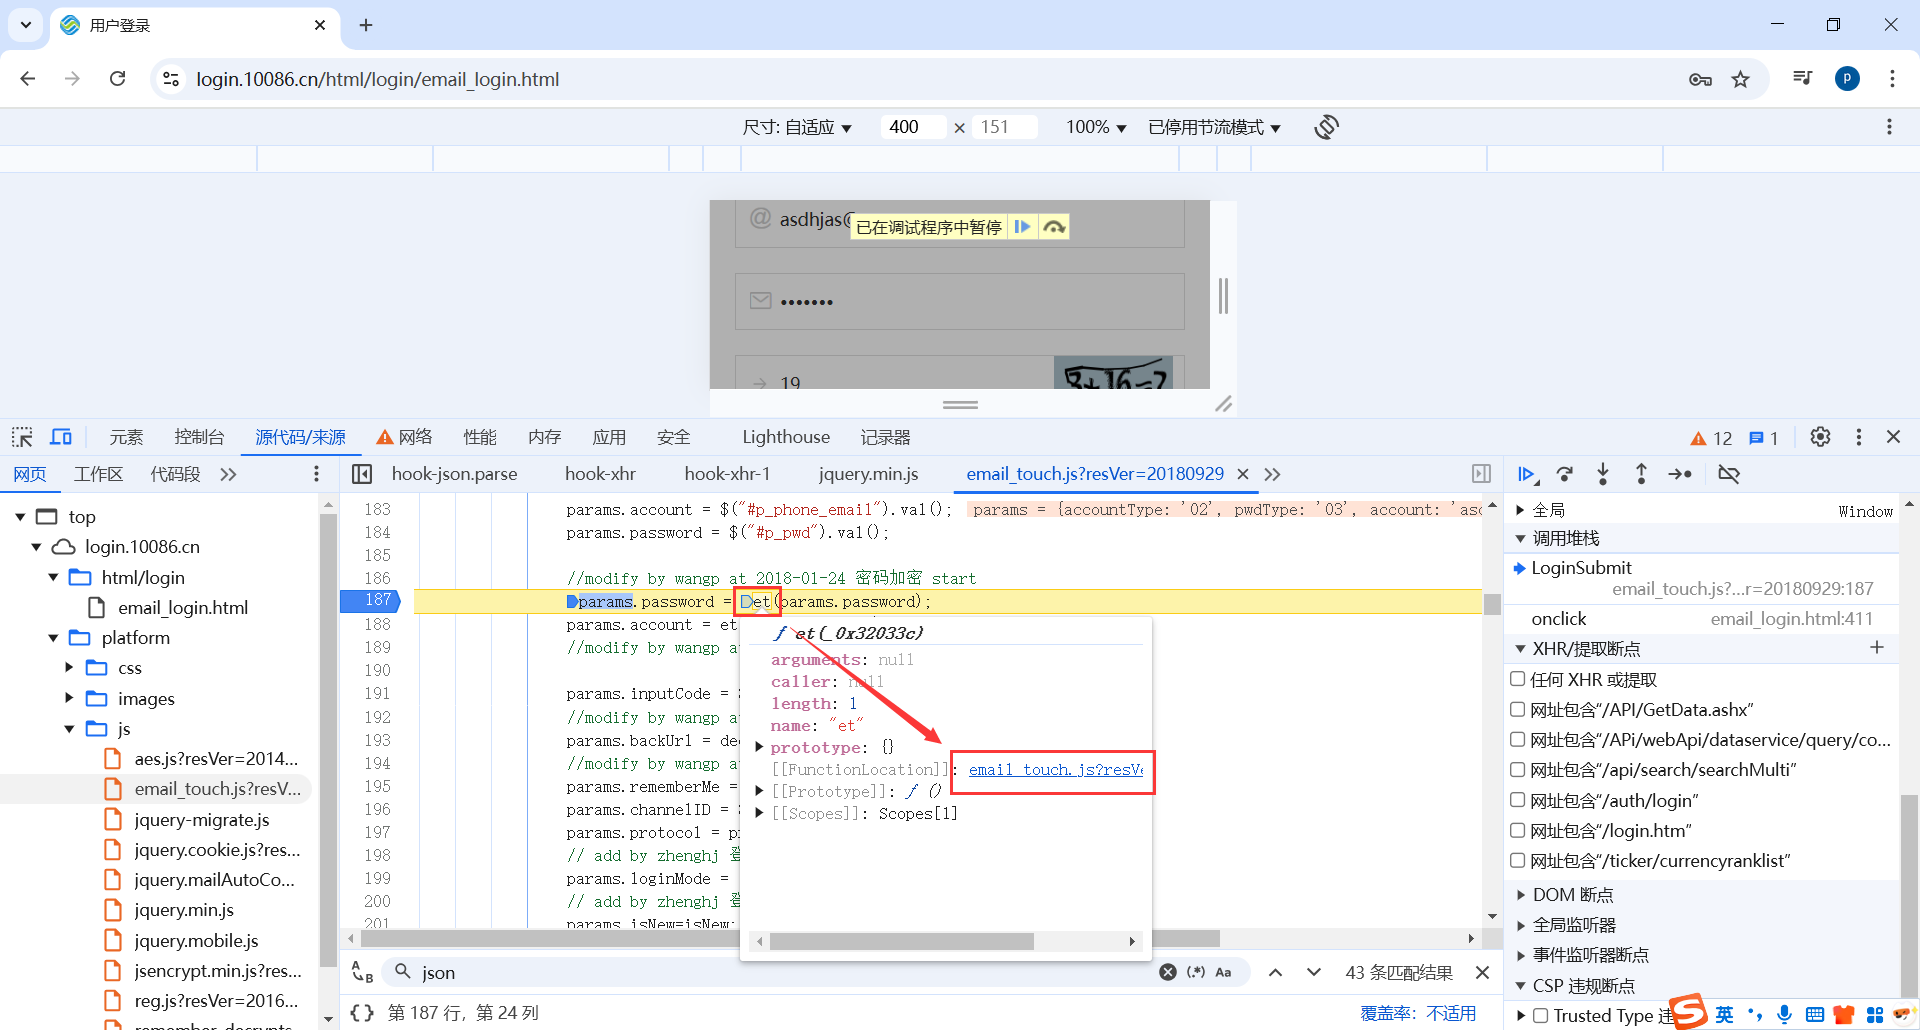
Task: Toggle breakpoint for /api/search/searchMulti URL
Action: point(1517,769)
